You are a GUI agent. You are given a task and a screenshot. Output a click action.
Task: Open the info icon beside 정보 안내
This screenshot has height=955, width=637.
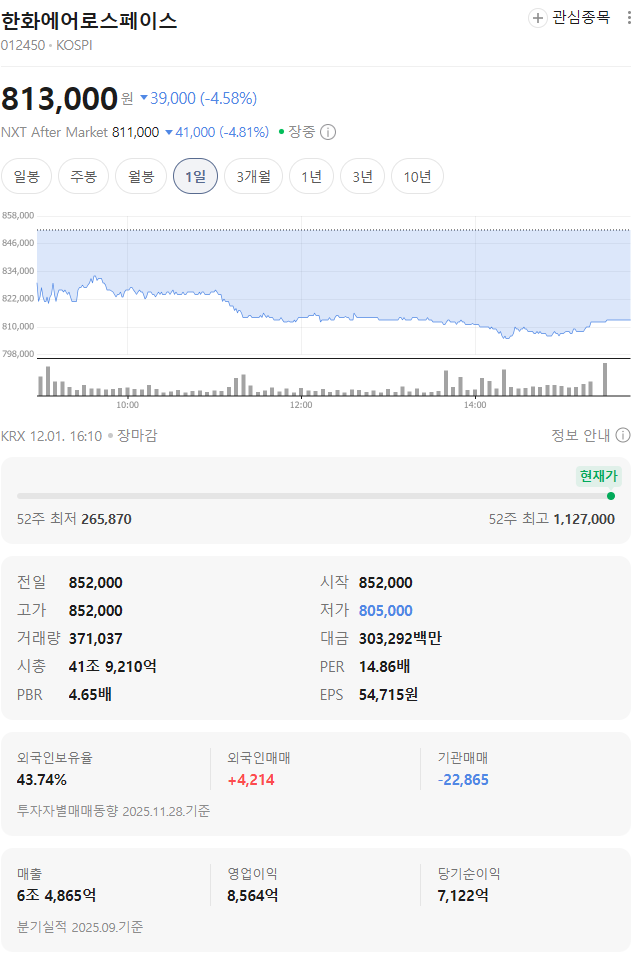pos(623,435)
